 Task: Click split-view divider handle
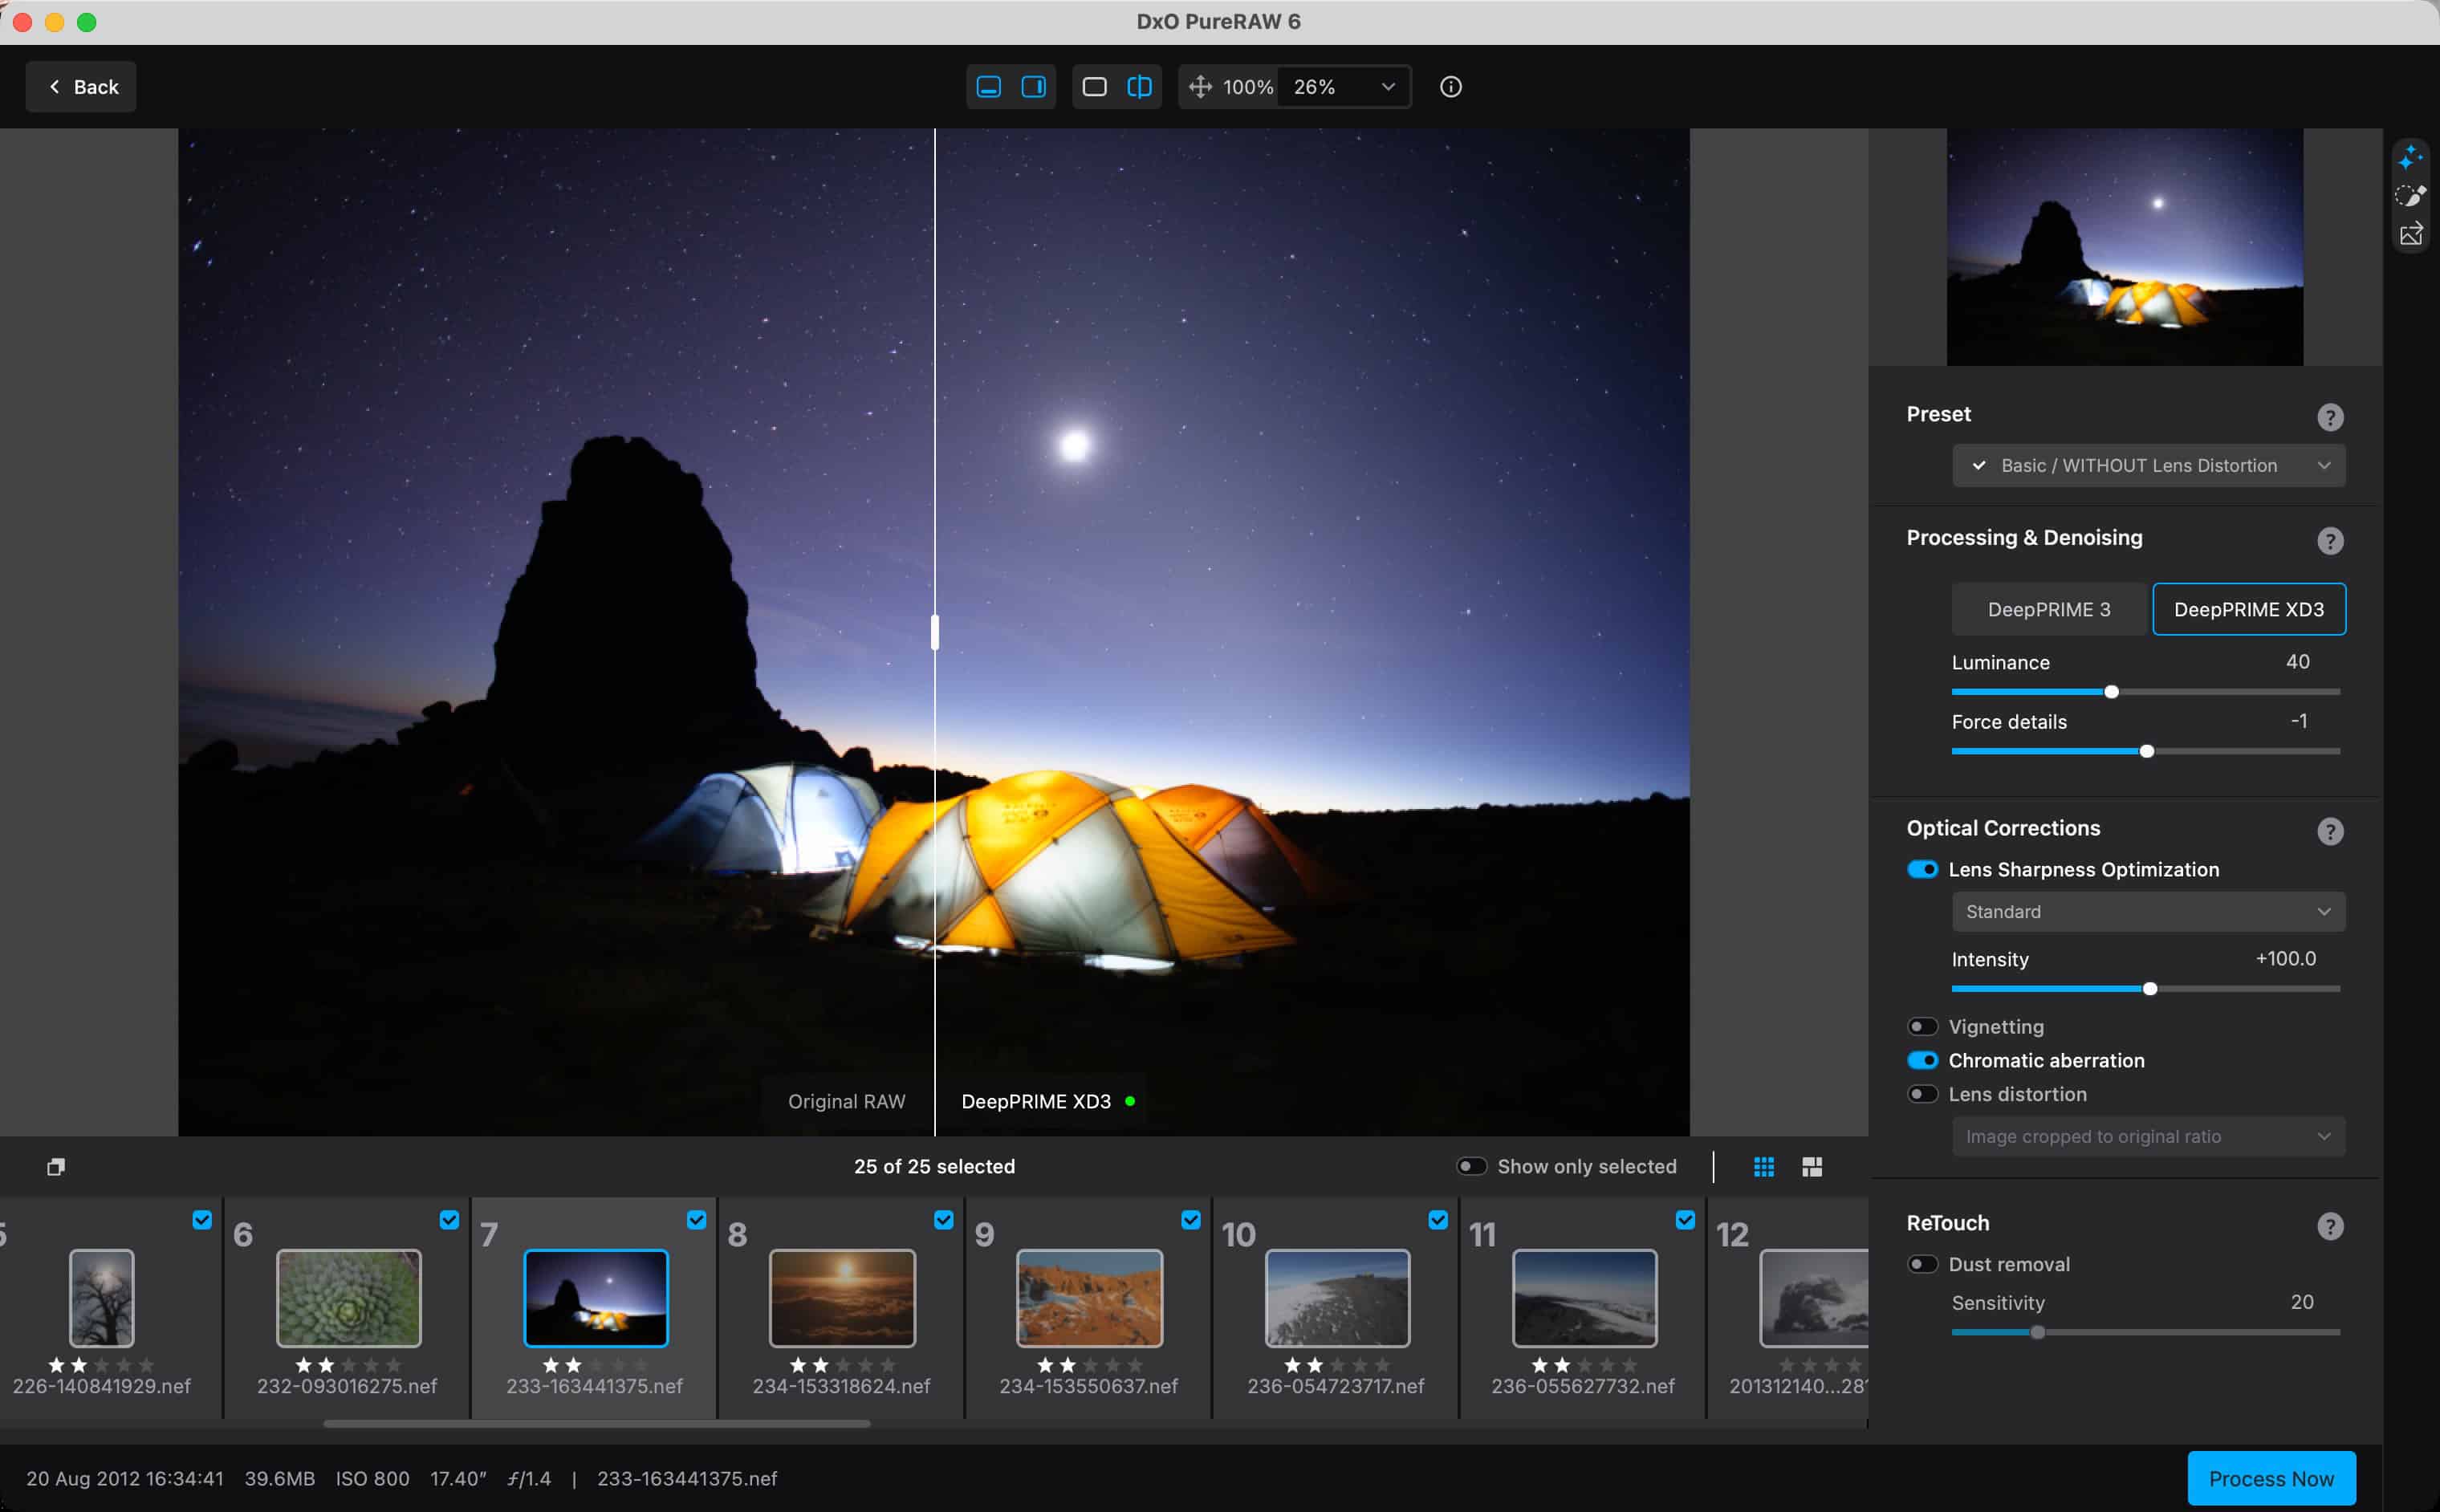coord(935,632)
